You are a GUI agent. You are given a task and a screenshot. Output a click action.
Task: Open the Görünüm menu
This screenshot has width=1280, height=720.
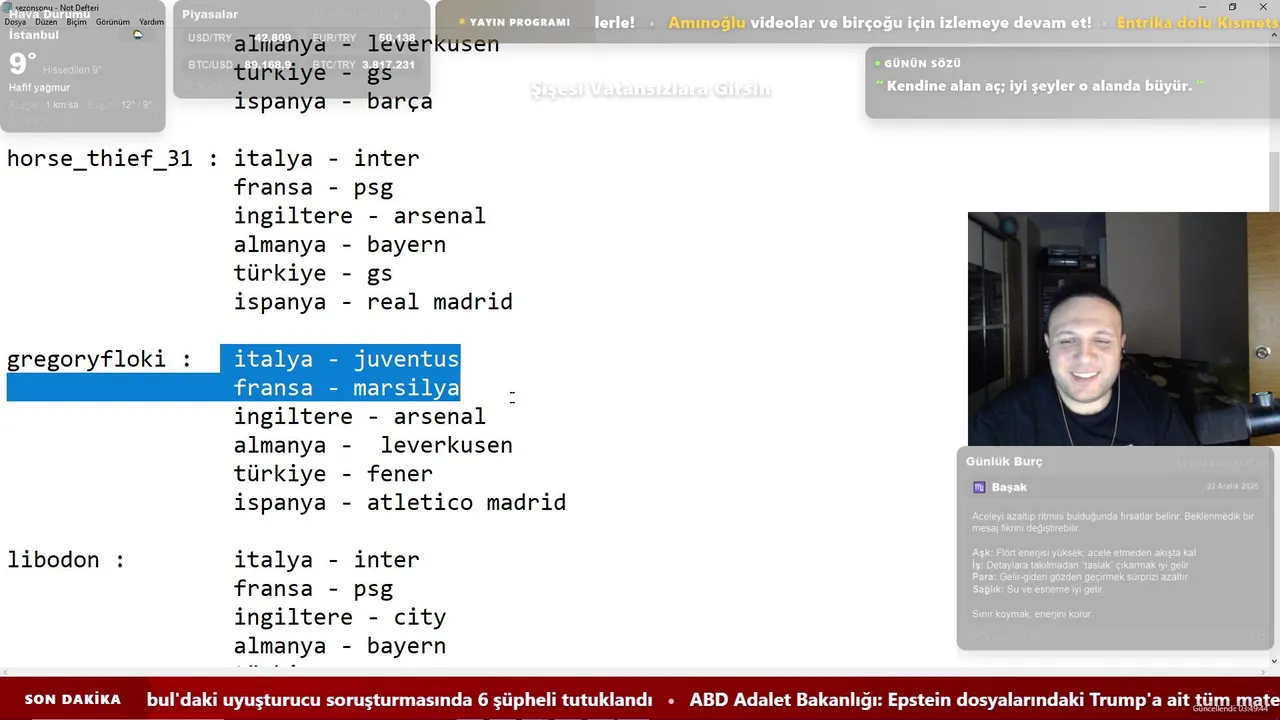(x=113, y=22)
